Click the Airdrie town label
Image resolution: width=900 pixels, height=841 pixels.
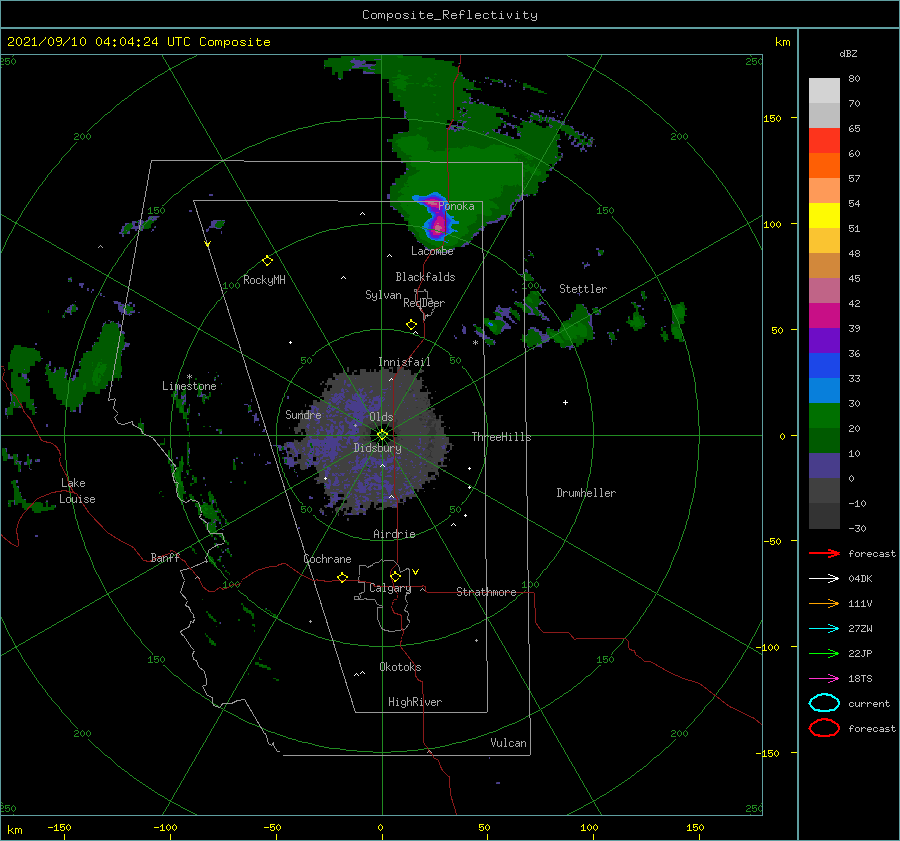pos(394,534)
